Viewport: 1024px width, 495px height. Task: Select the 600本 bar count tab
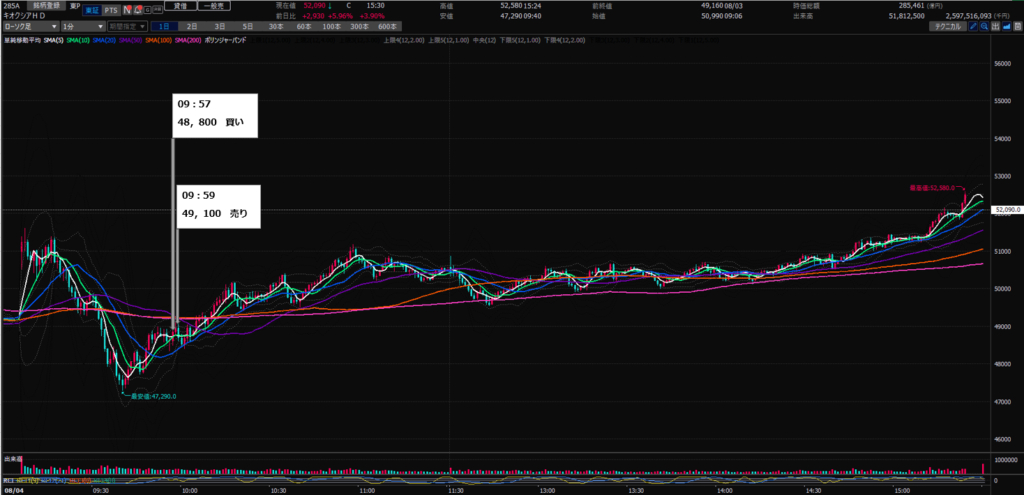(388, 26)
